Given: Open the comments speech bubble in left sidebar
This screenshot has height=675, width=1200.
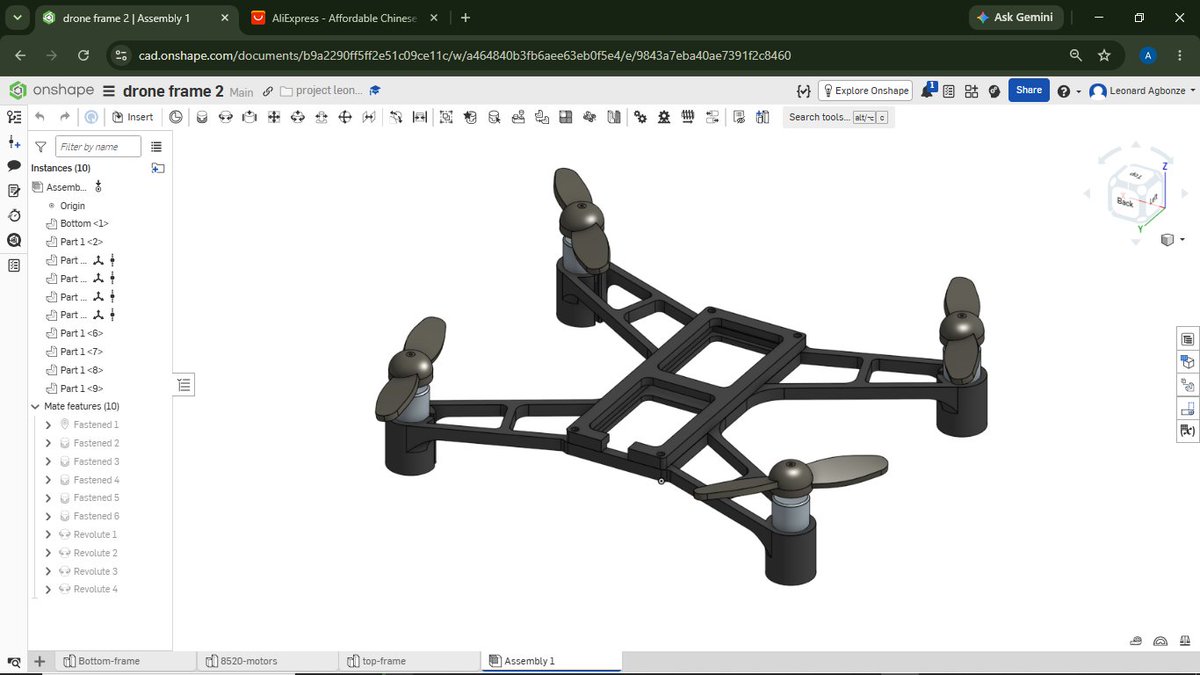Looking at the screenshot, I should (14, 166).
